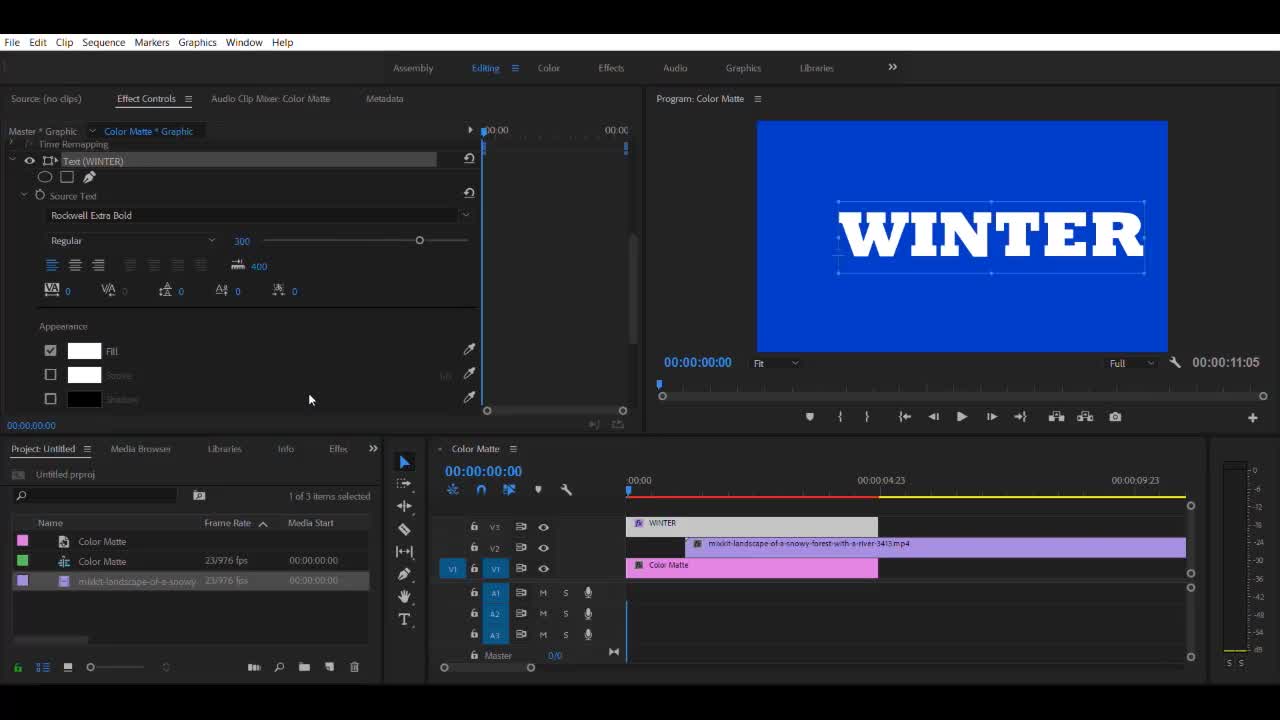Select the Hand tool
1280x720 pixels.
[x=404, y=596]
